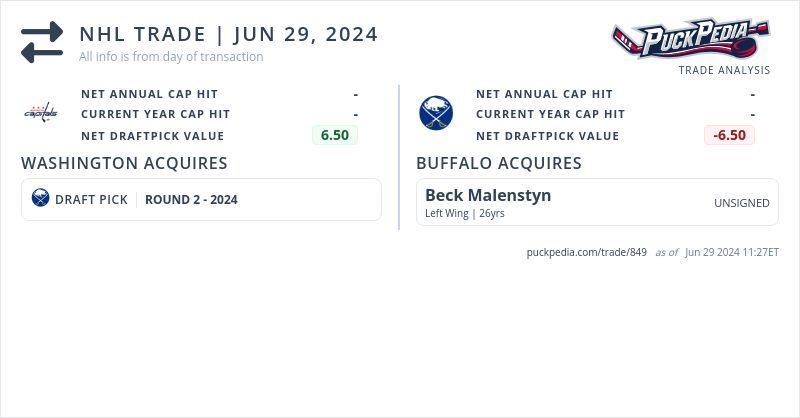Click the small Sabres draft pick icon
This screenshot has width=800, height=418.
[x=40, y=198]
